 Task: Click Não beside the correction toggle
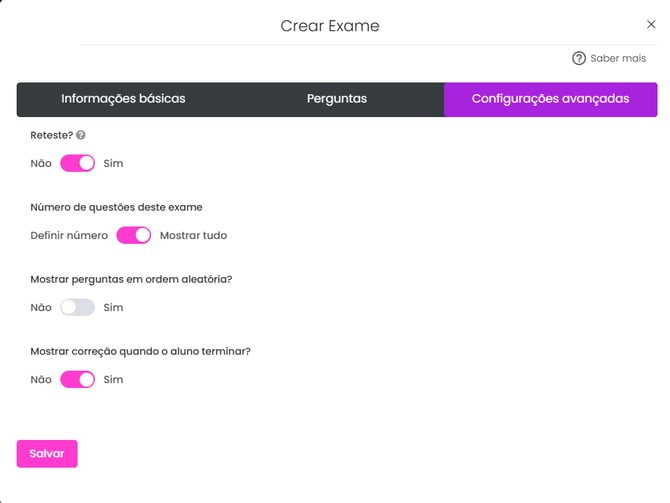pyautogui.click(x=41, y=379)
